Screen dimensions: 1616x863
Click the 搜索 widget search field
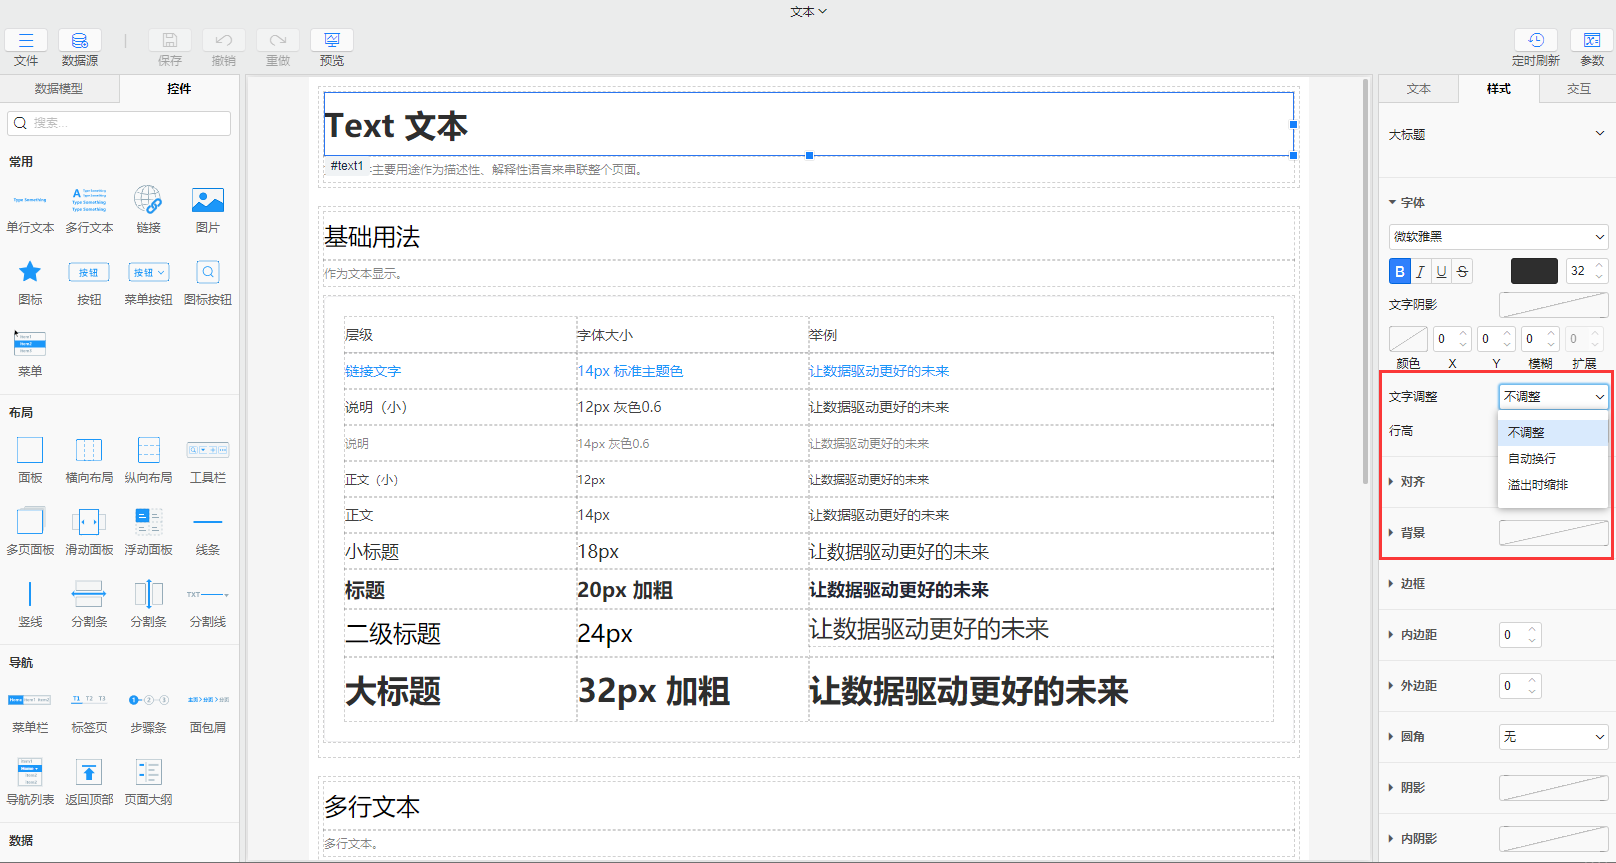(120, 123)
